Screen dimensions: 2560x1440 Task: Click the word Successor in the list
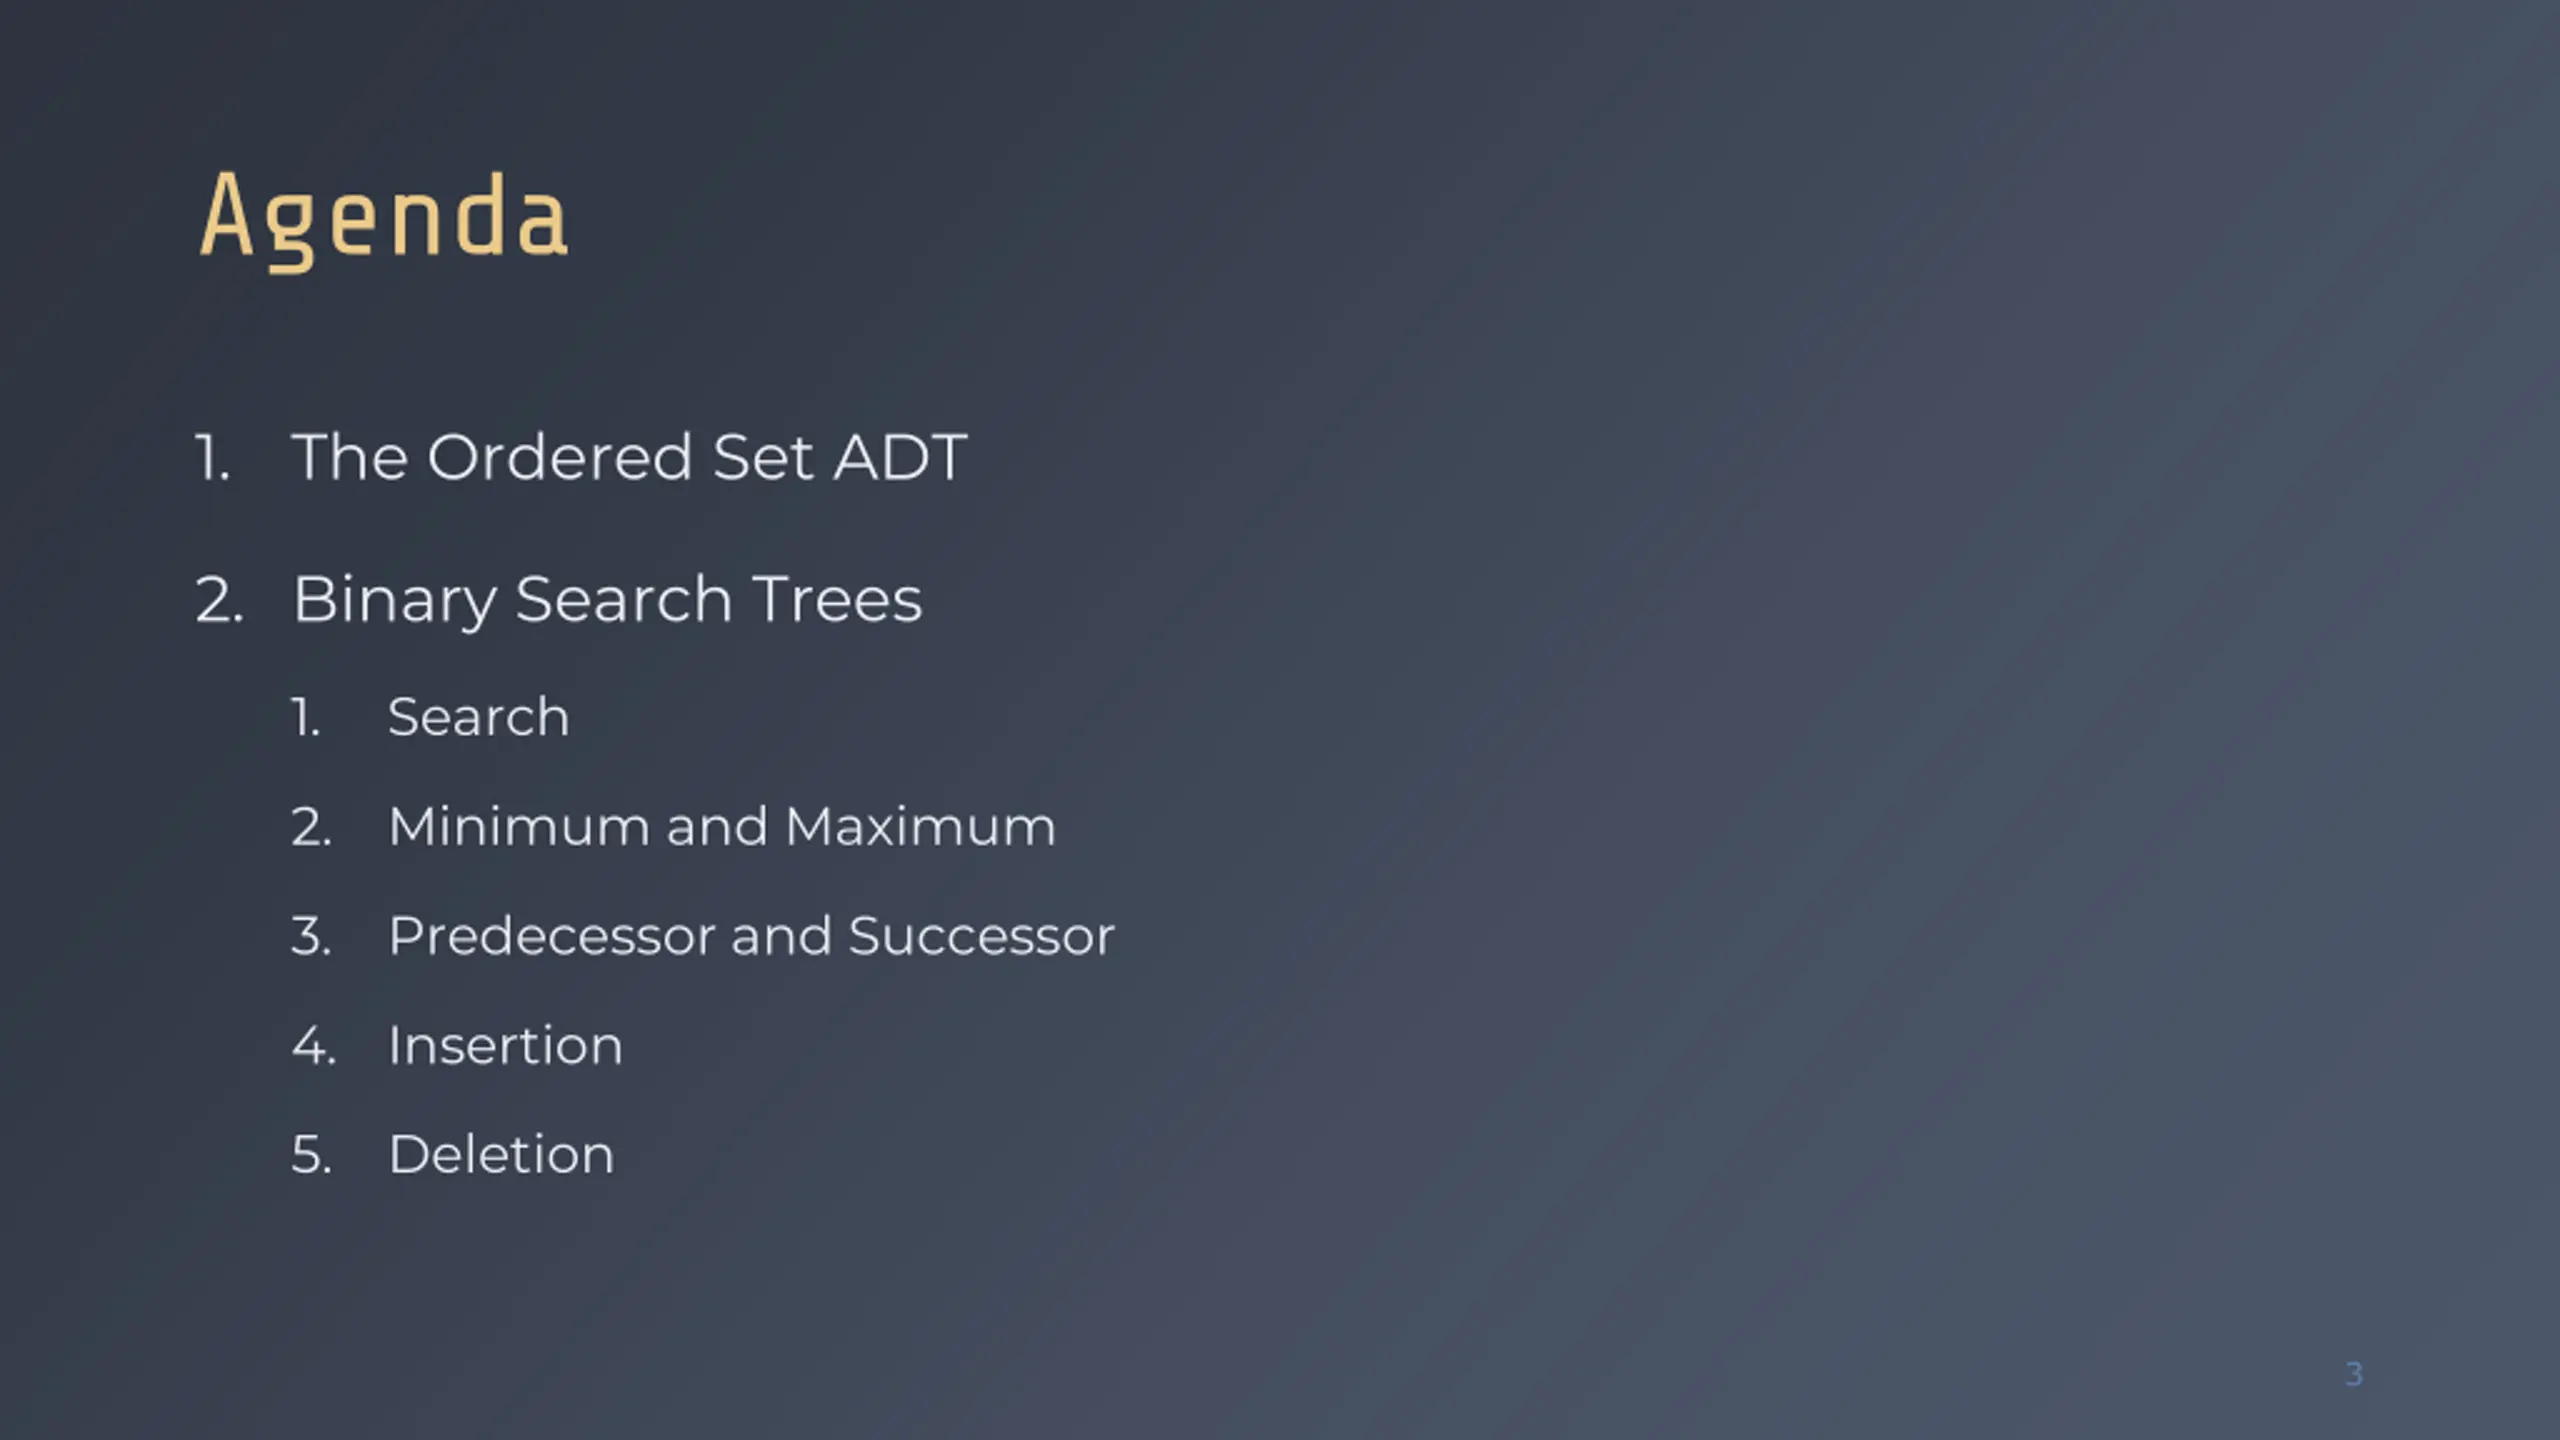981,936
